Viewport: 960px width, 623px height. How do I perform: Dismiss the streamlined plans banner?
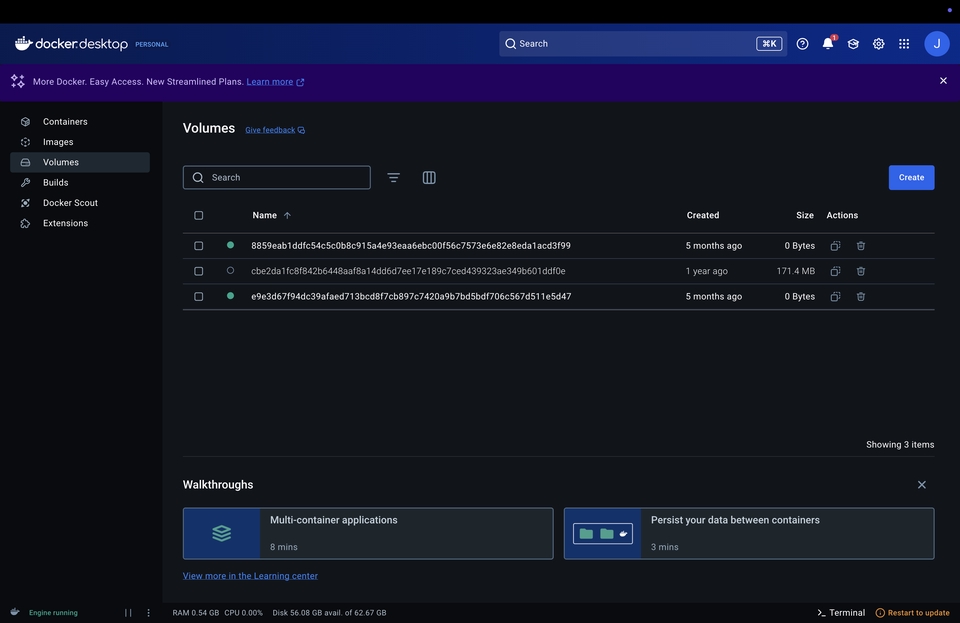(943, 81)
